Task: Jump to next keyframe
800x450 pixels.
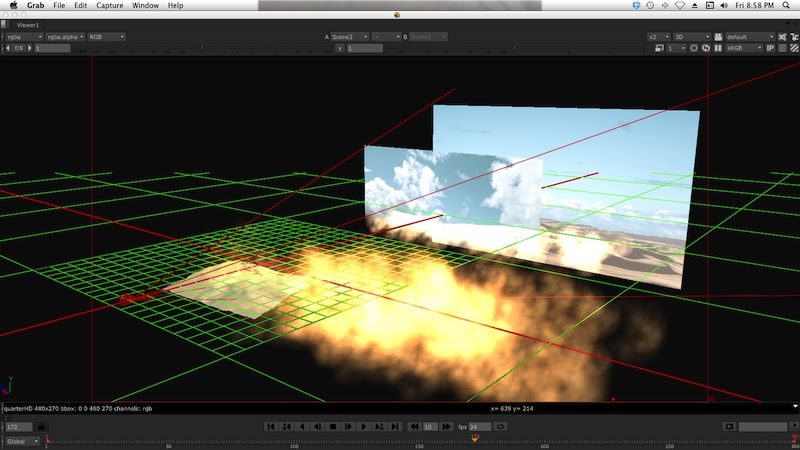Action: [x=379, y=427]
